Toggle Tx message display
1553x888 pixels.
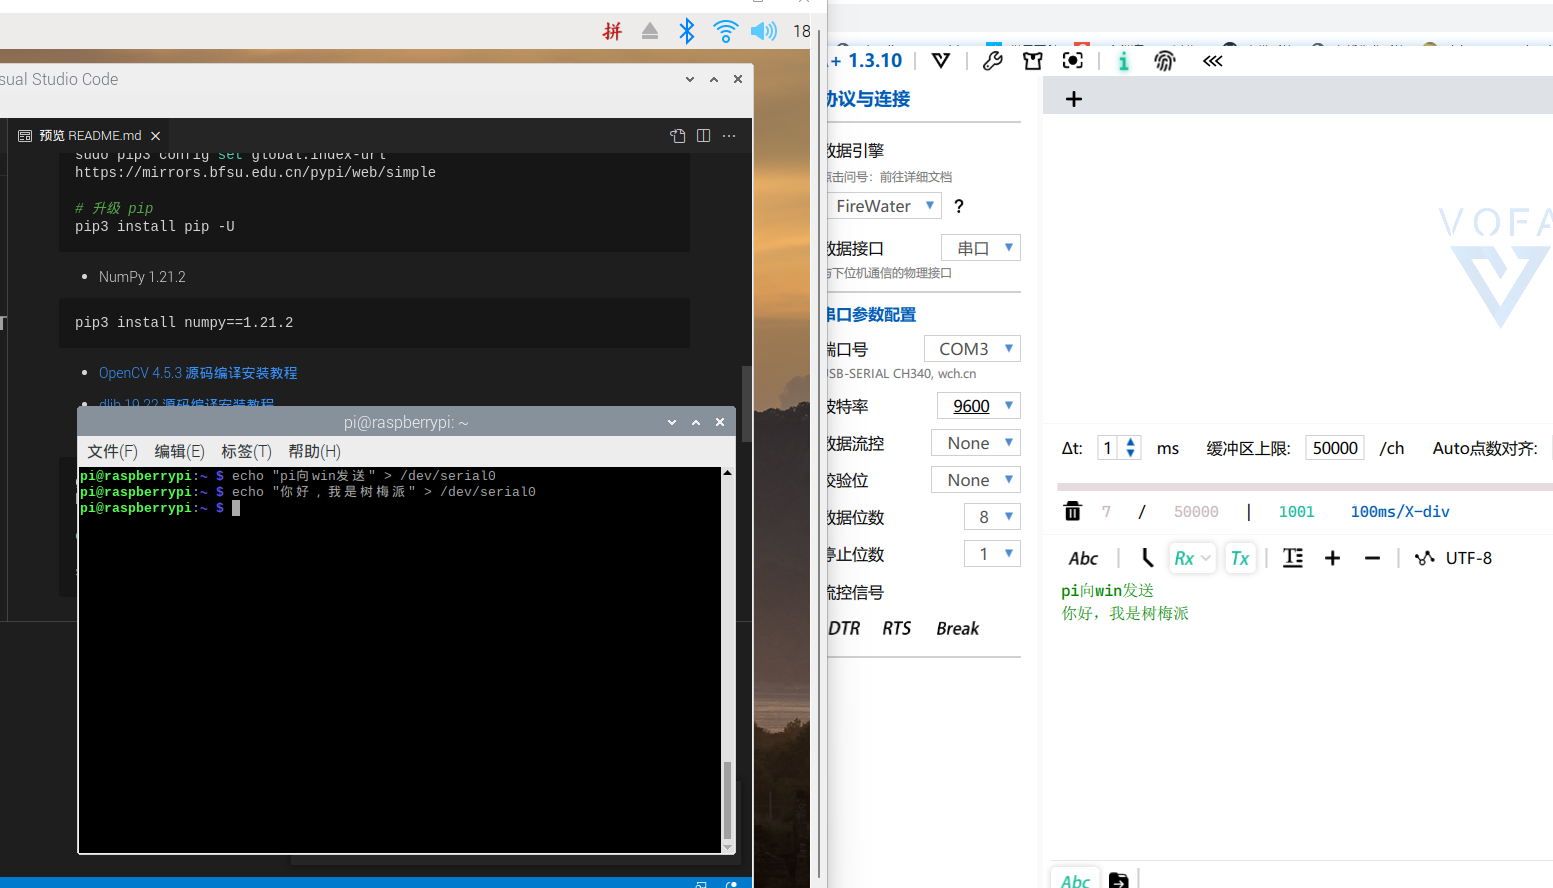click(1240, 557)
